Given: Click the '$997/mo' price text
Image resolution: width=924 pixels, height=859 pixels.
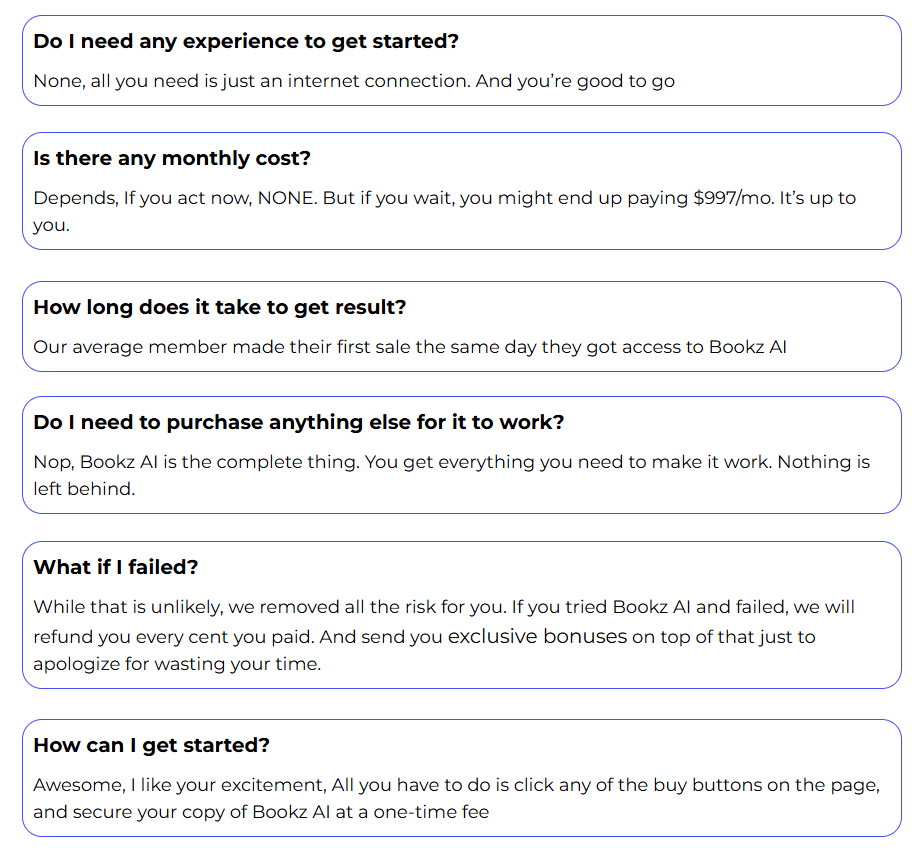Looking at the screenshot, I should click(x=733, y=198).
